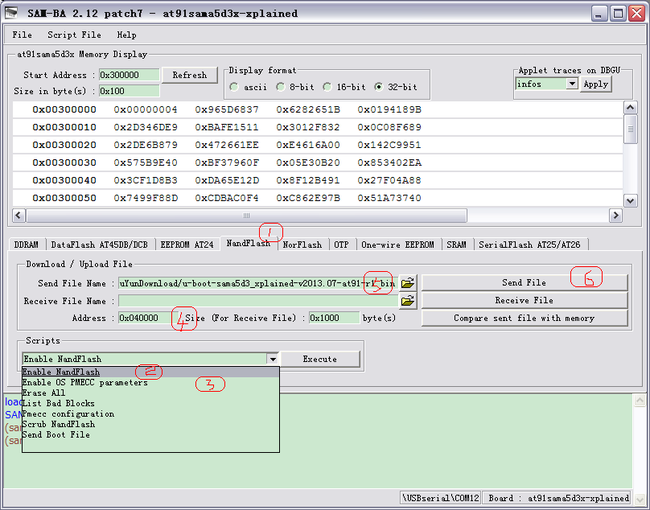Viewport: 650px width, 510px height.
Task: Click memory address 0x00300020 cell
Action: tap(64, 145)
